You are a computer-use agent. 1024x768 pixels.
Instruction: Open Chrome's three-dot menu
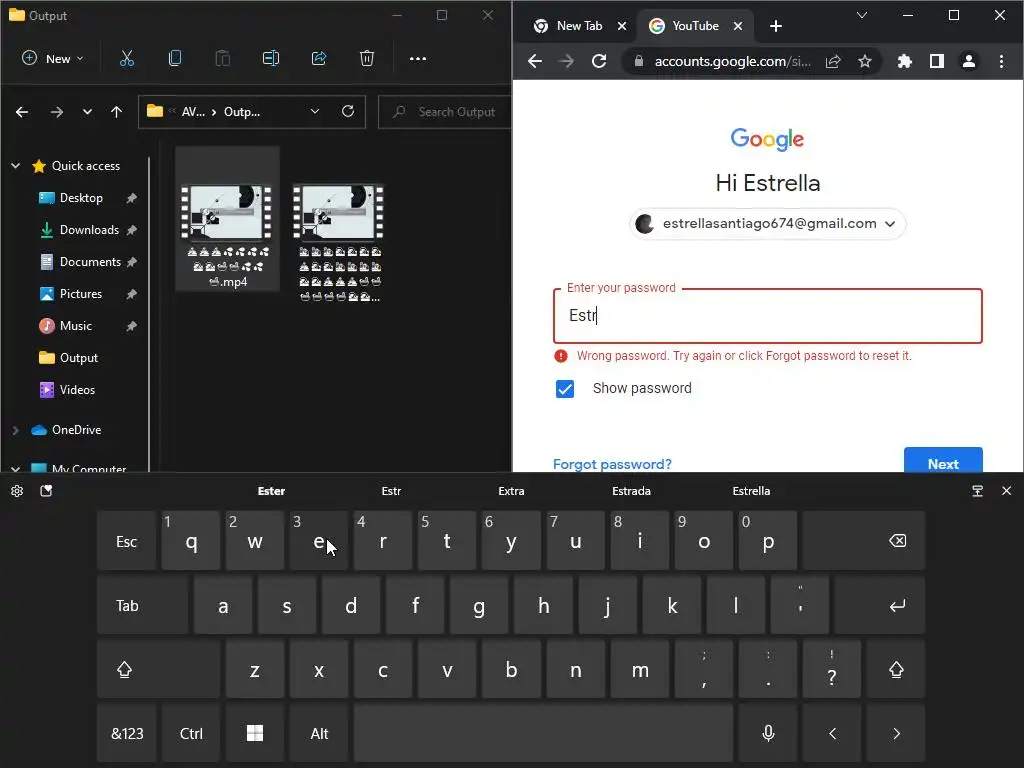tap(1001, 61)
